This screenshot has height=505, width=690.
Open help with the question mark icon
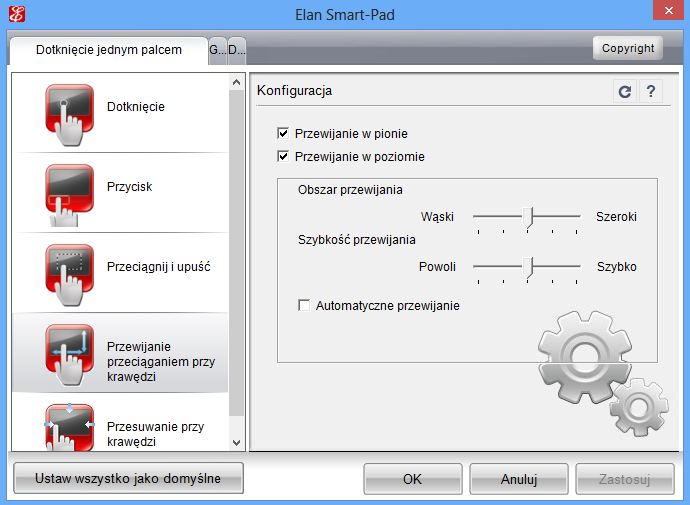[x=650, y=91]
